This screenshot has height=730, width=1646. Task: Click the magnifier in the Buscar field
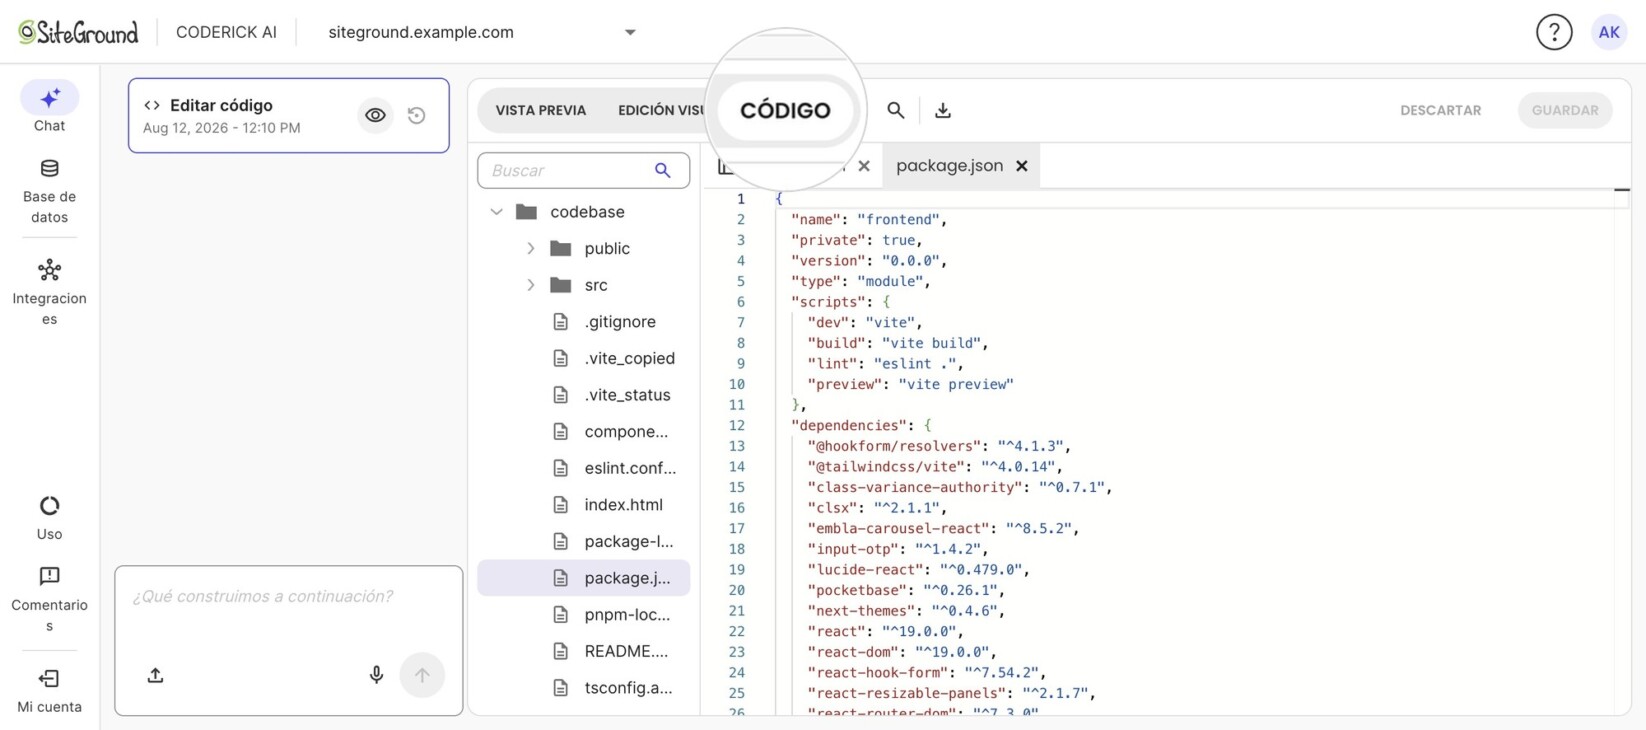[x=662, y=170]
